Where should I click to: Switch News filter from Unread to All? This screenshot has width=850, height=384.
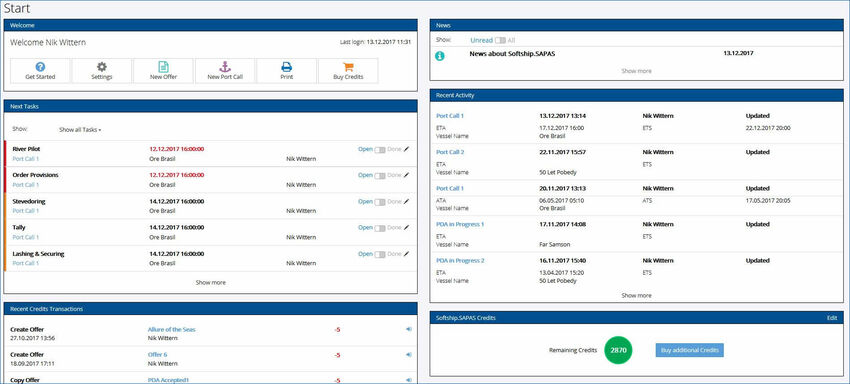coord(500,40)
